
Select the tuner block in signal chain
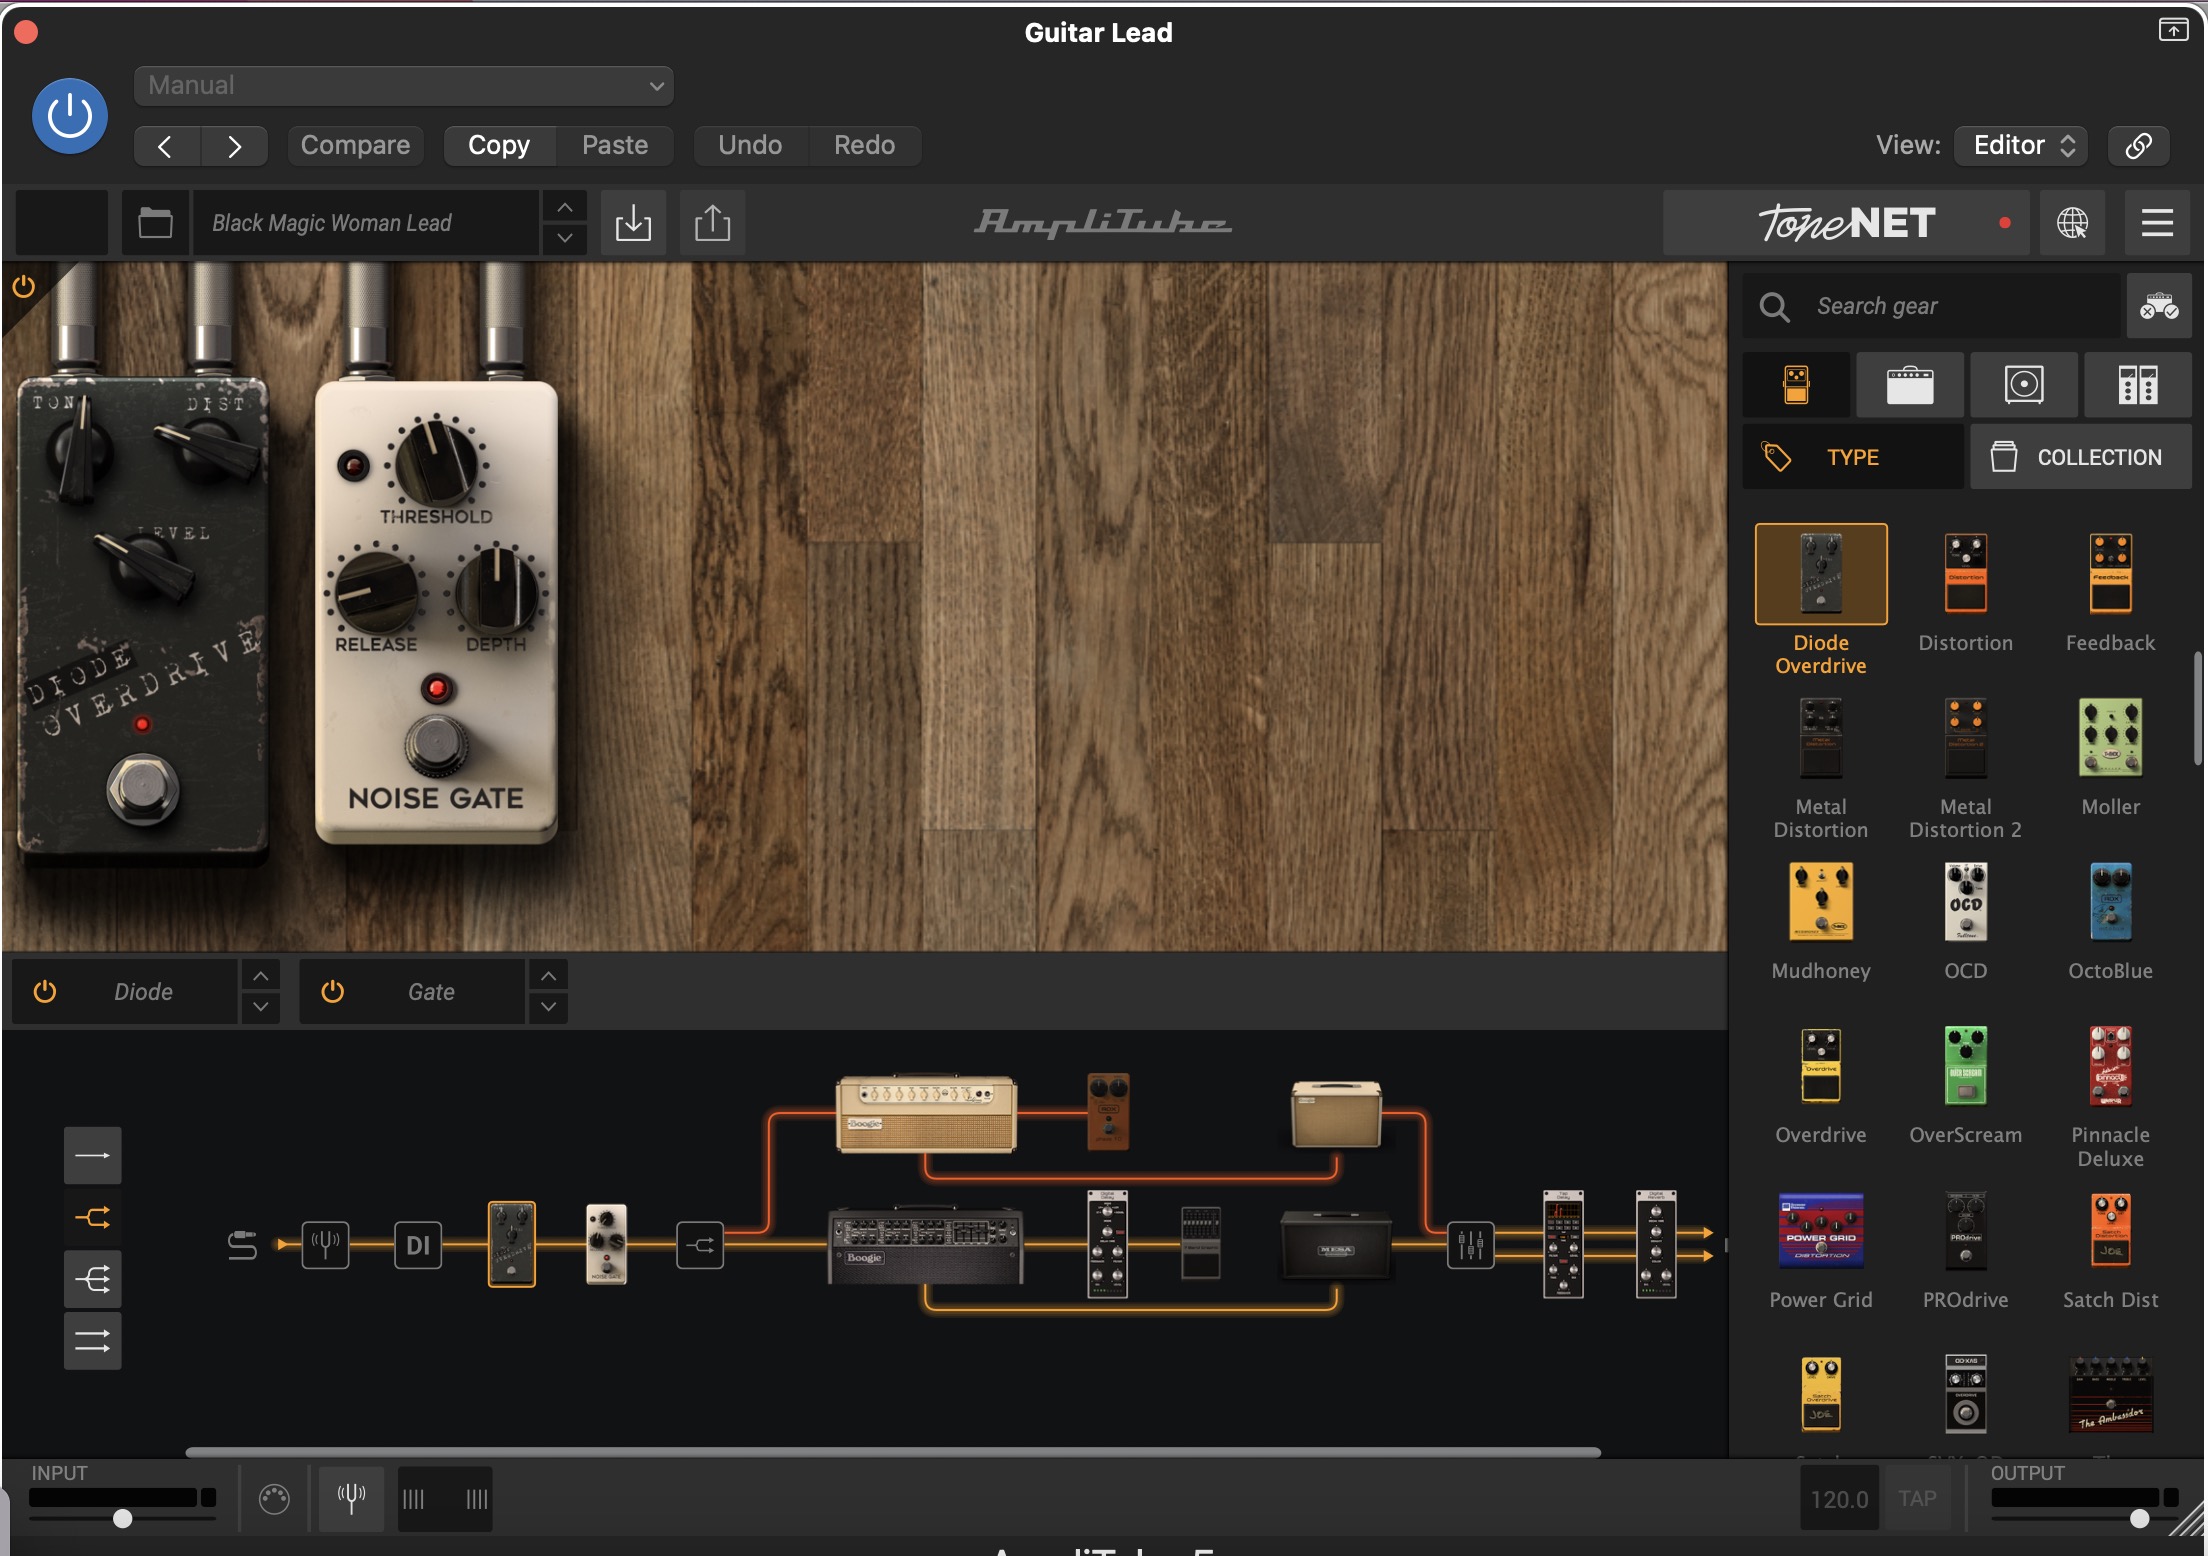click(325, 1245)
